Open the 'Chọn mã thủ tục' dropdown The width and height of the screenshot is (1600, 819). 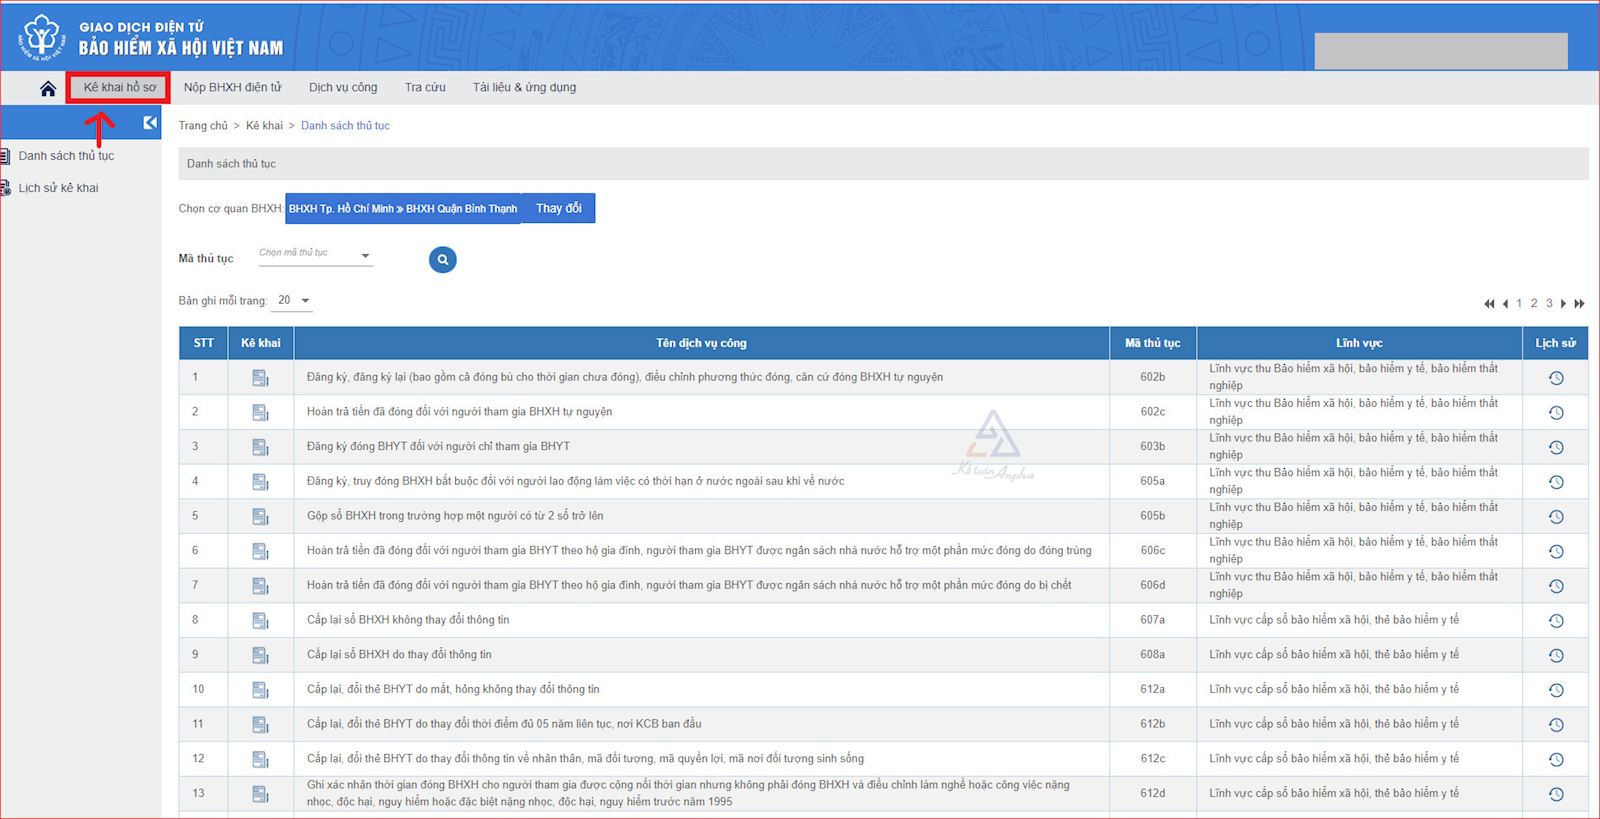[315, 255]
